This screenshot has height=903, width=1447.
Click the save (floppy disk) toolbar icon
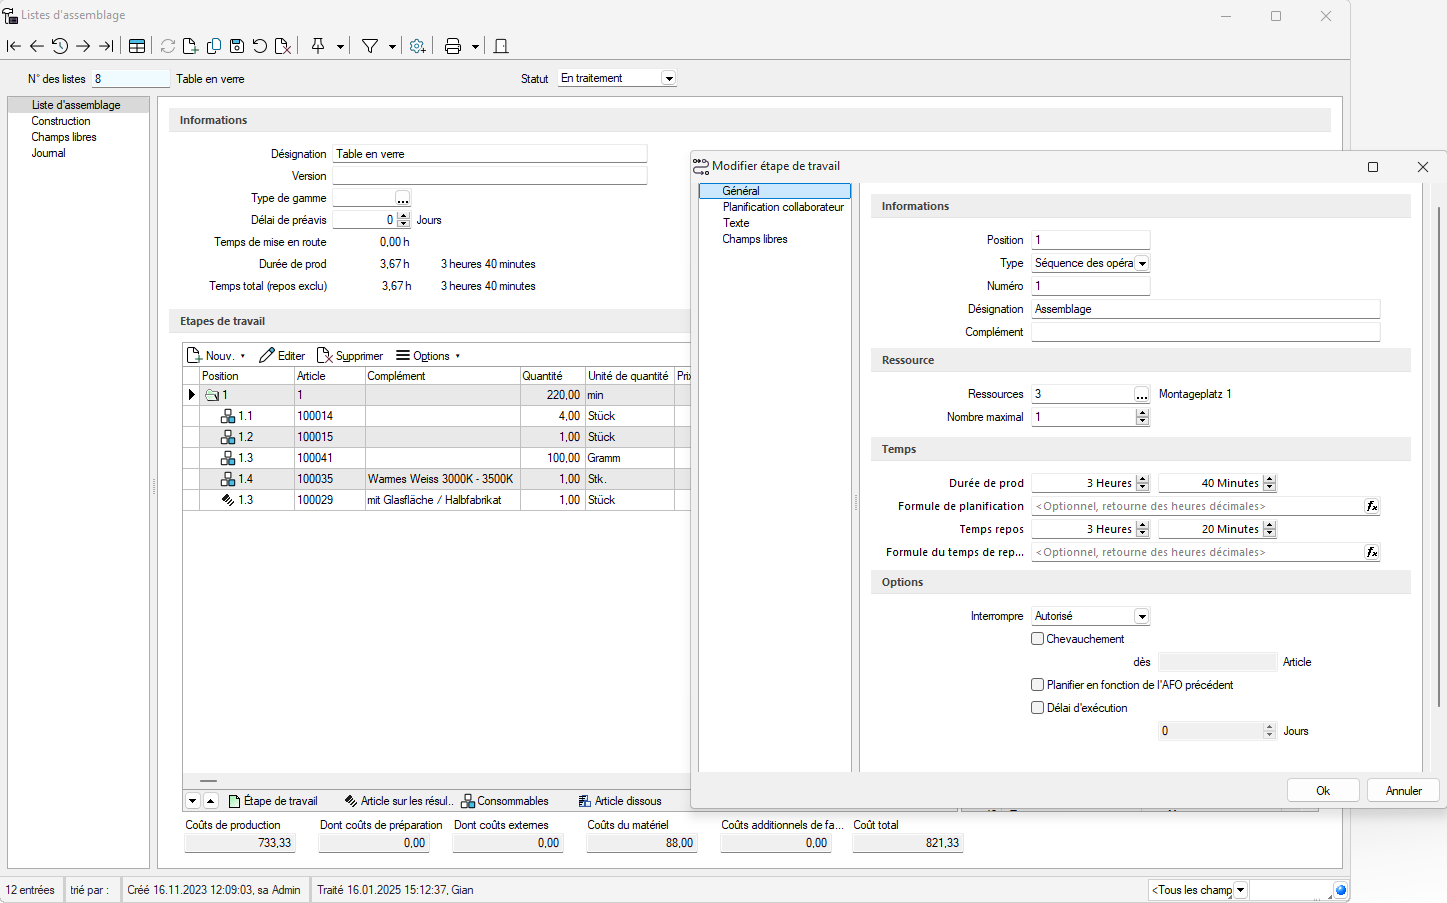237,46
